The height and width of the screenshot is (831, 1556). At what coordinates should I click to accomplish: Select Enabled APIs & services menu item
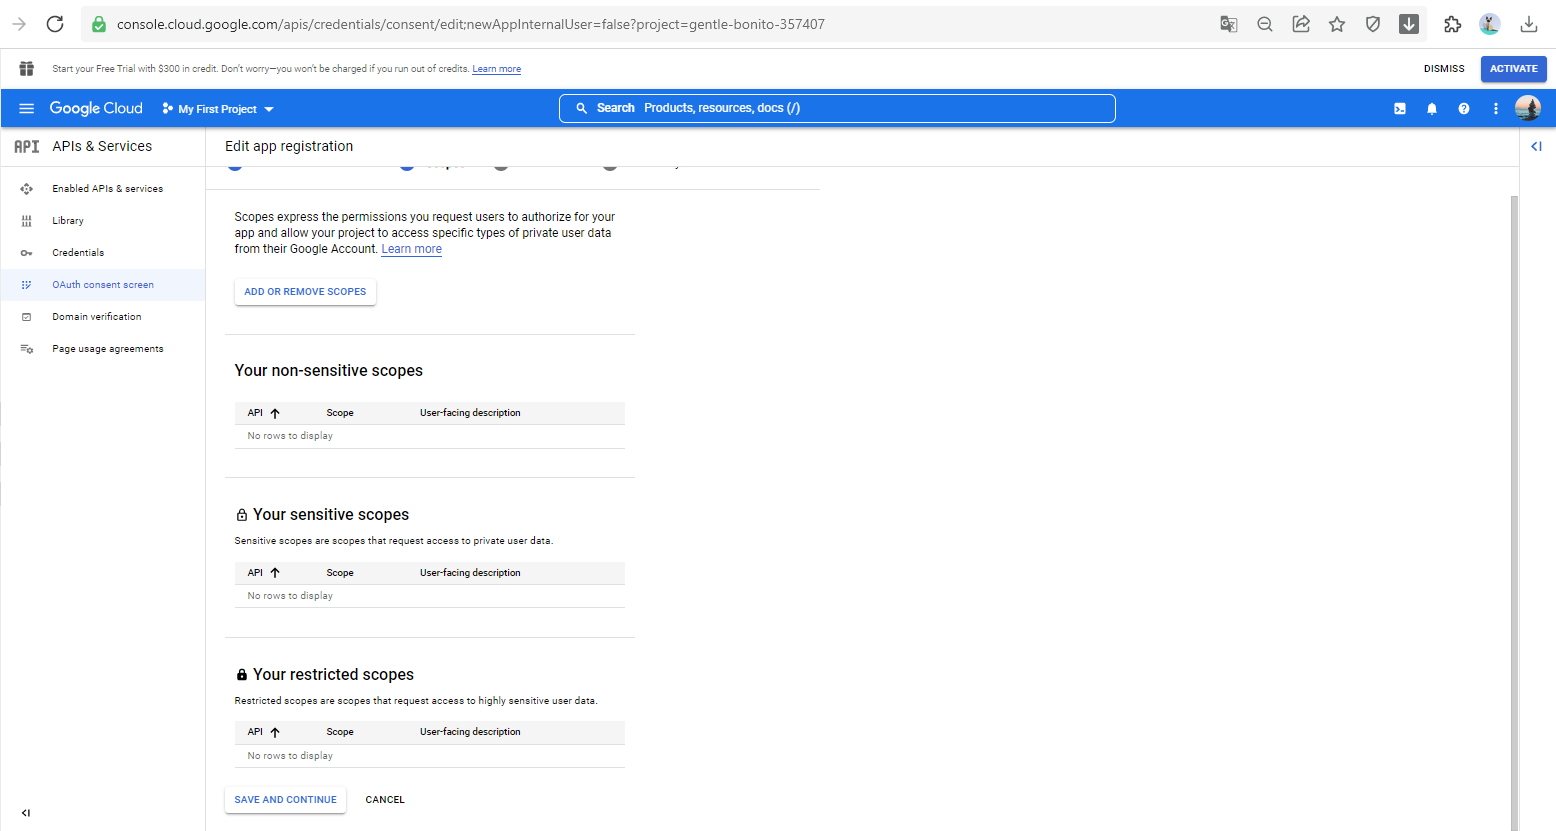click(x=107, y=189)
